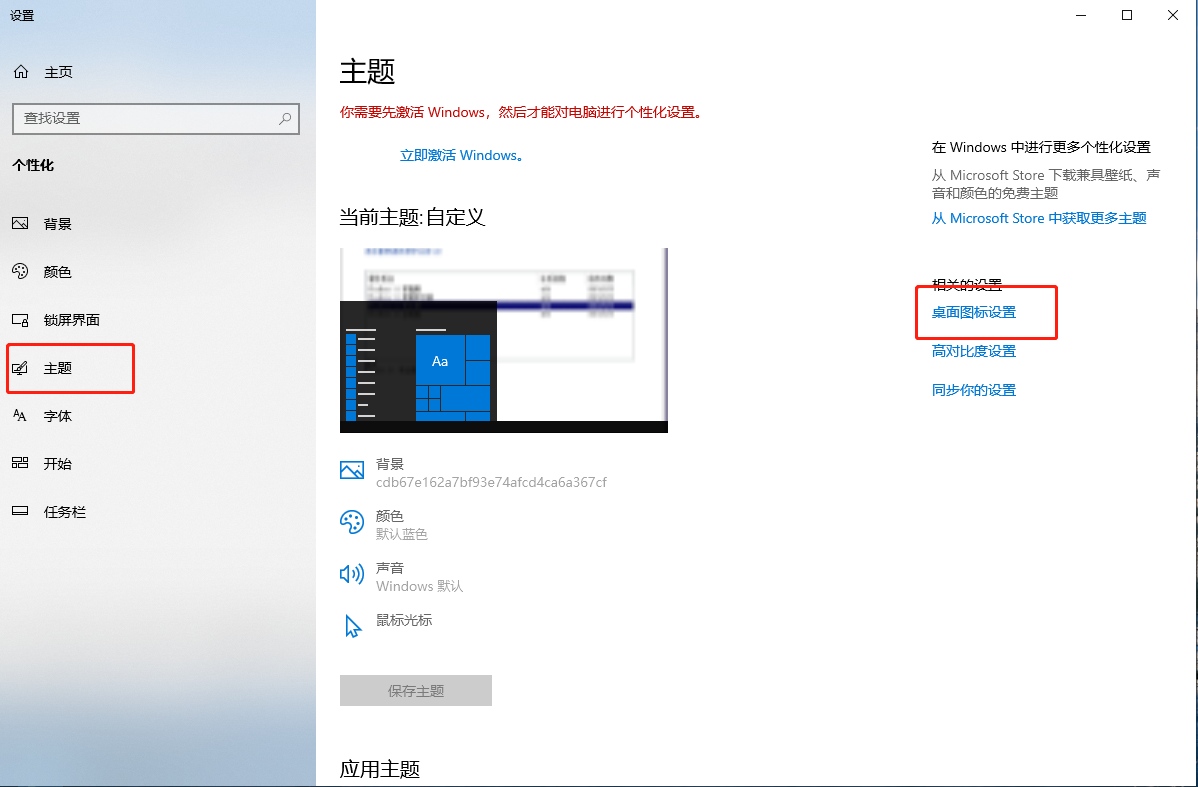Image resolution: width=1198 pixels, height=787 pixels.
Task: Open 背景 (Background) settings in sidebar
Action: [x=57, y=223]
